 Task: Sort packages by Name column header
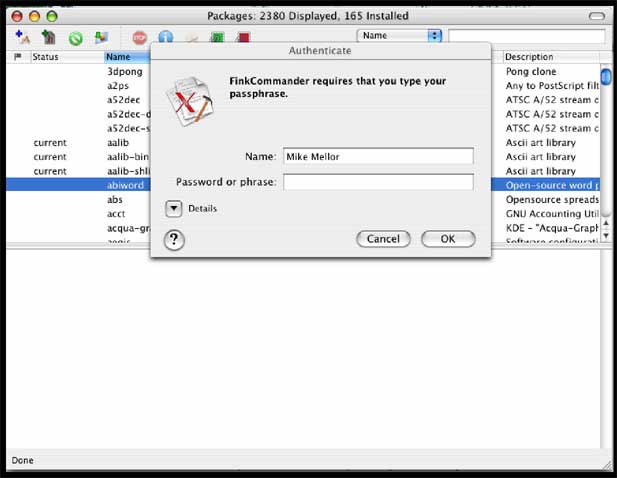click(x=127, y=57)
